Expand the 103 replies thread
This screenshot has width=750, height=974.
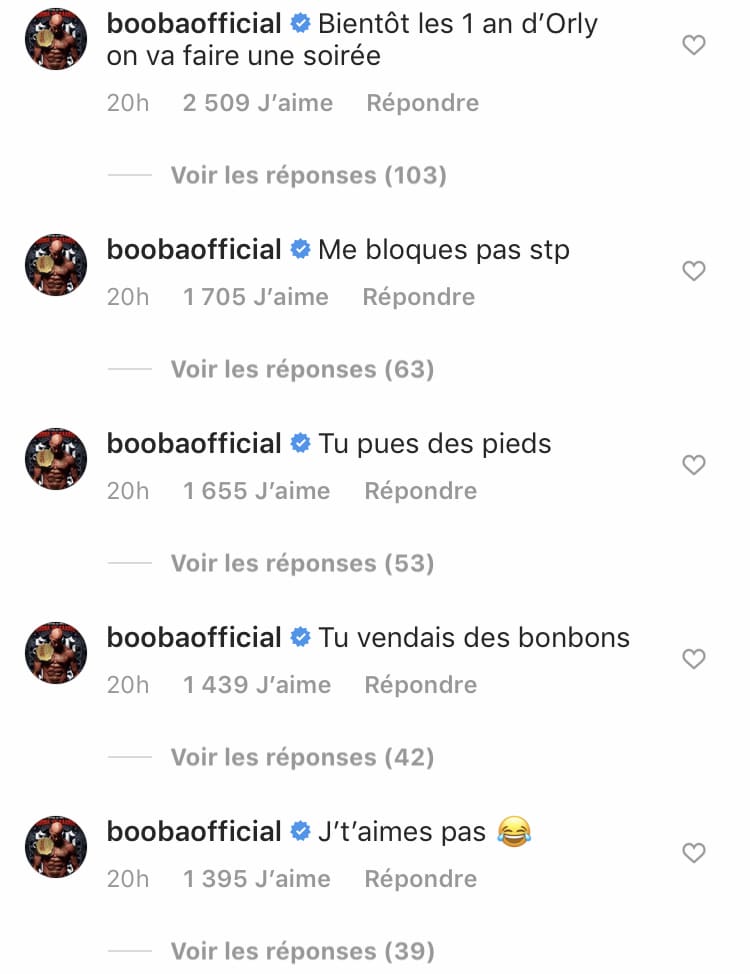pyautogui.click(x=308, y=176)
